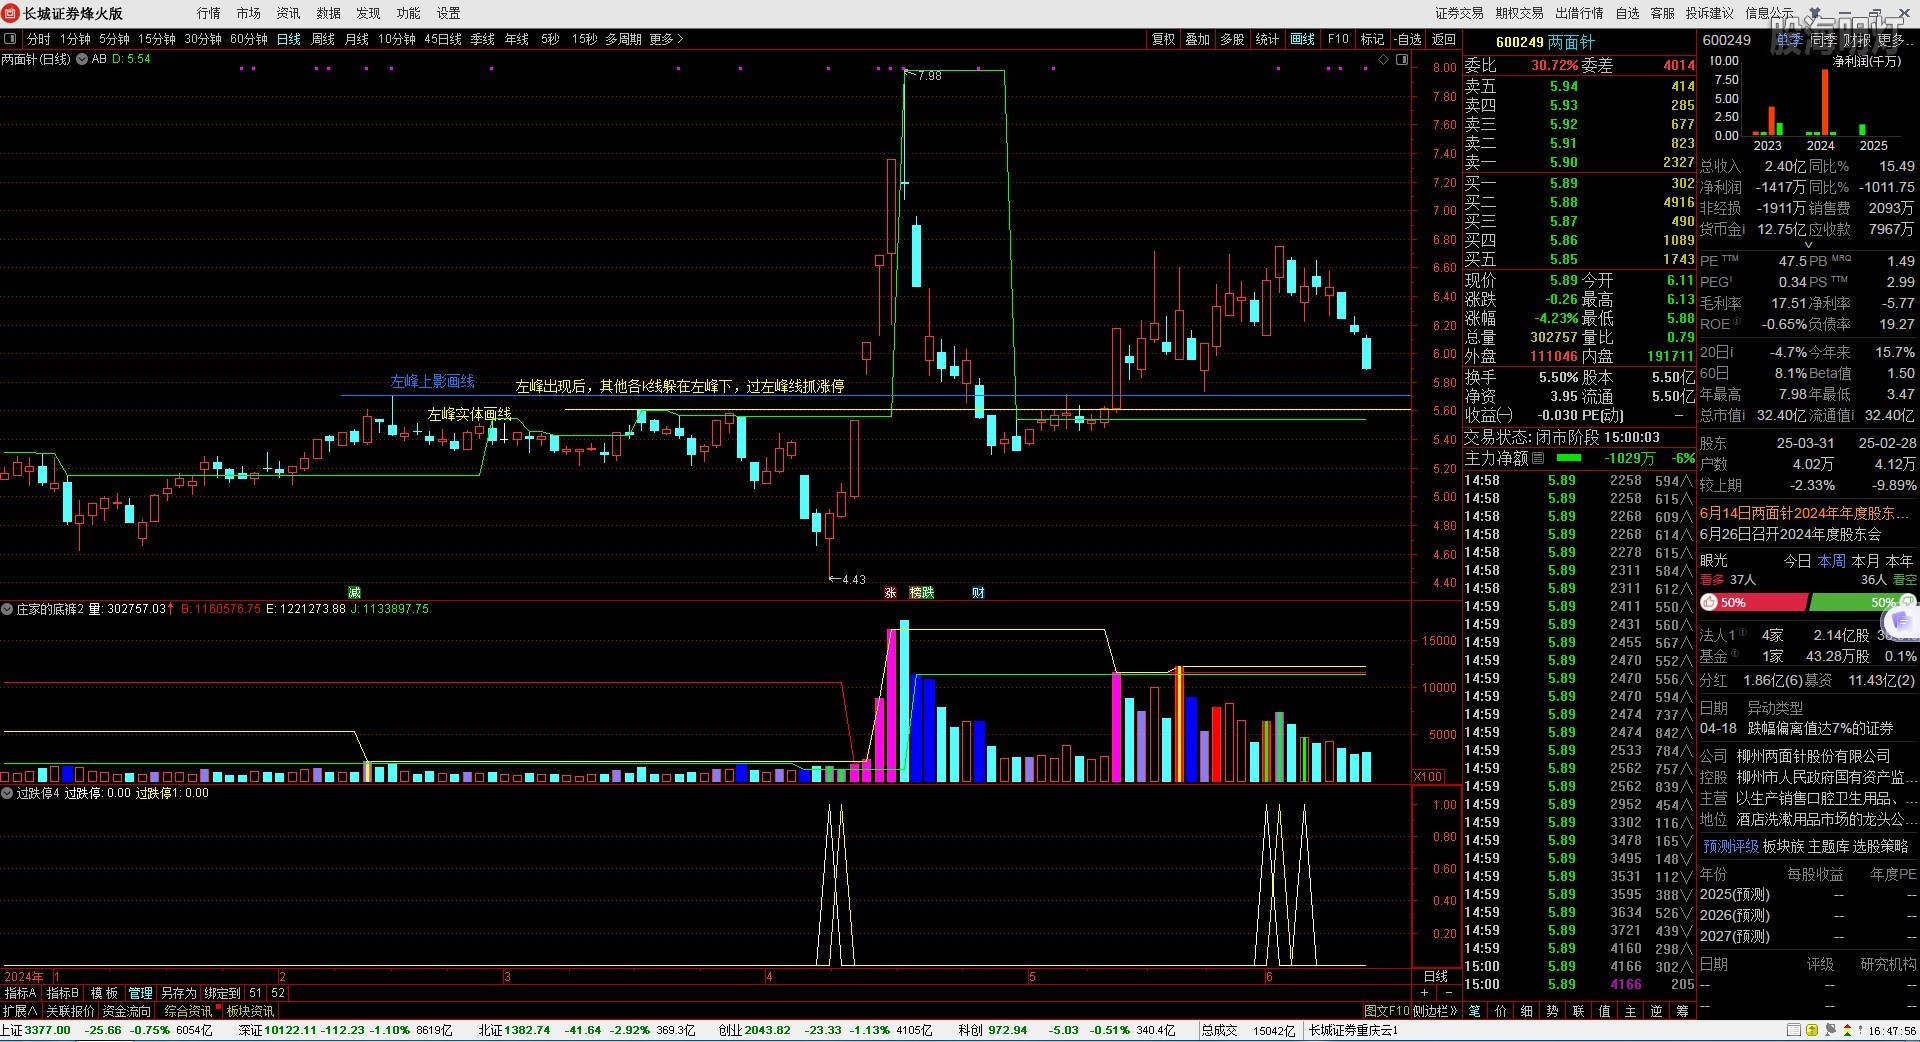Click the 减 marker under the price chart
The width and height of the screenshot is (1920, 1042).
(x=354, y=593)
